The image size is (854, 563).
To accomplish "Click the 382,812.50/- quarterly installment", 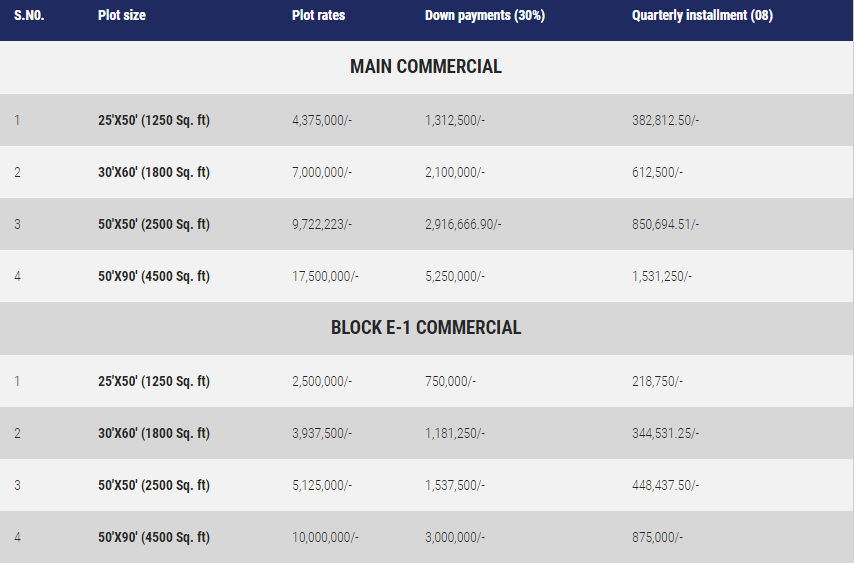I will (666, 120).
